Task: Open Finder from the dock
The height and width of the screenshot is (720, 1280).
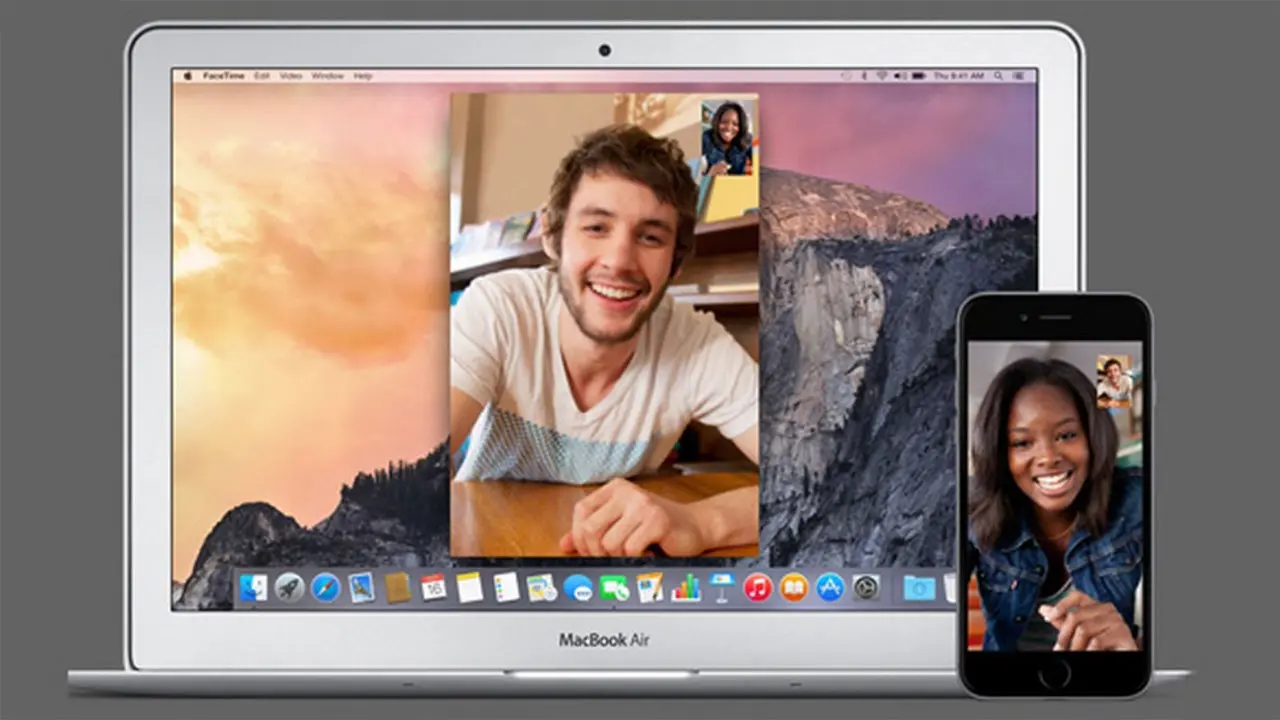Action: pos(253,588)
